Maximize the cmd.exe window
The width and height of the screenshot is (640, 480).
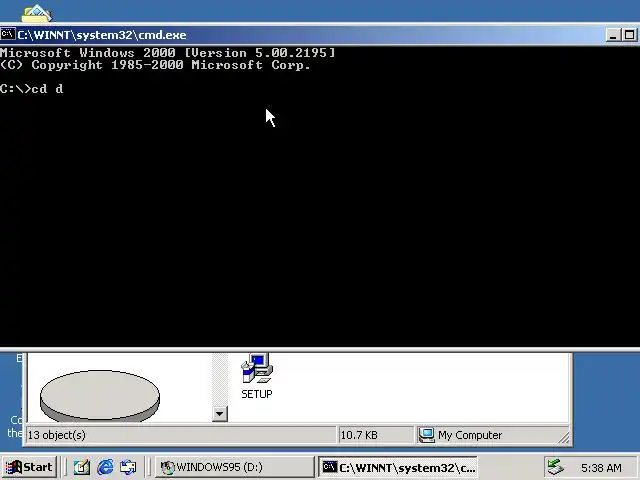pyautogui.click(x=629, y=35)
